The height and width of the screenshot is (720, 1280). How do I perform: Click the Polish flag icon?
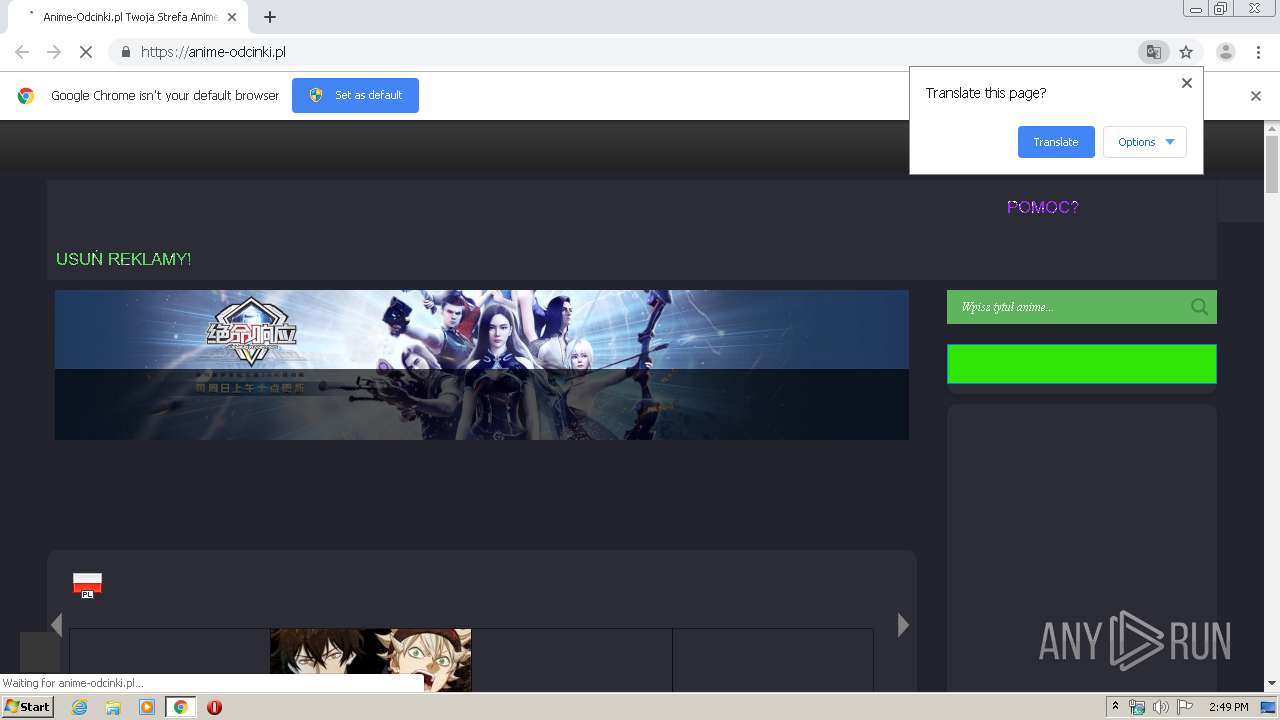coord(87,585)
